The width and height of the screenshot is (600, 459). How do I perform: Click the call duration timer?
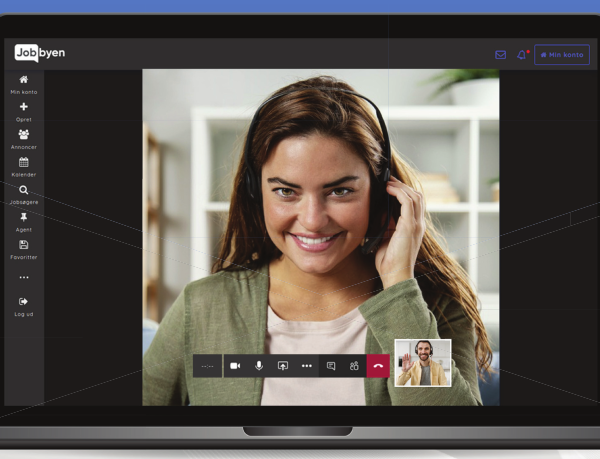pos(208,366)
